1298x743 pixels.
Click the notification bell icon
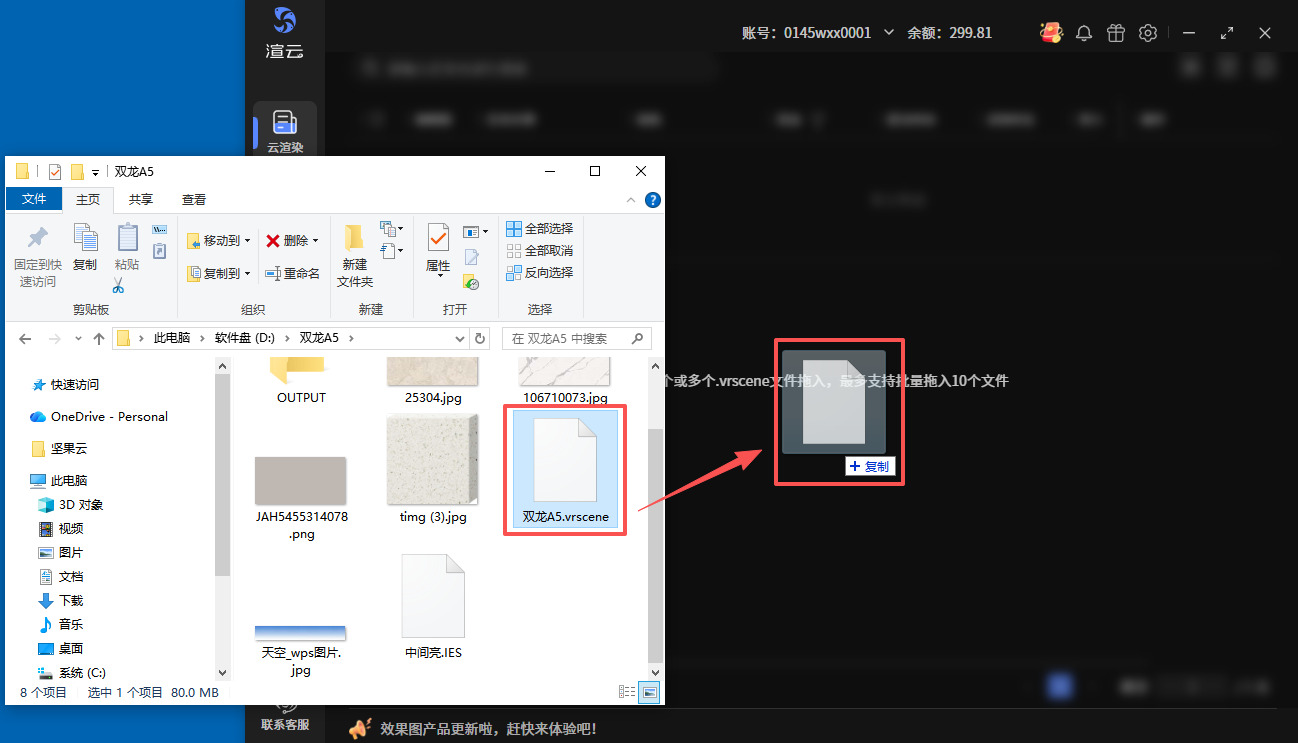(x=1083, y=33)
